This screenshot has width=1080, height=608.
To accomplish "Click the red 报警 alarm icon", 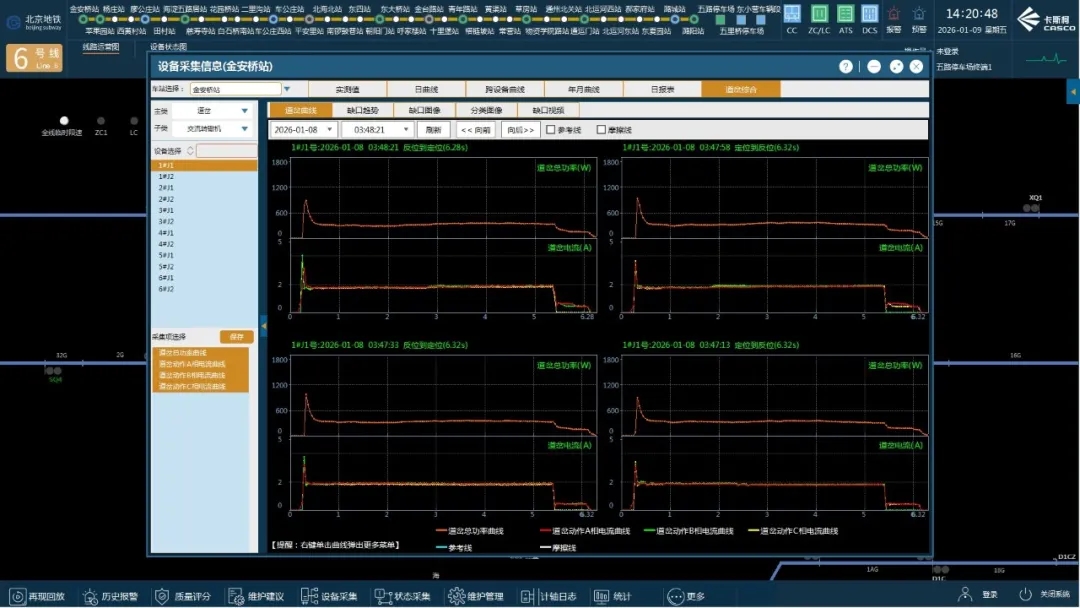I will click(x=894, y=14).
